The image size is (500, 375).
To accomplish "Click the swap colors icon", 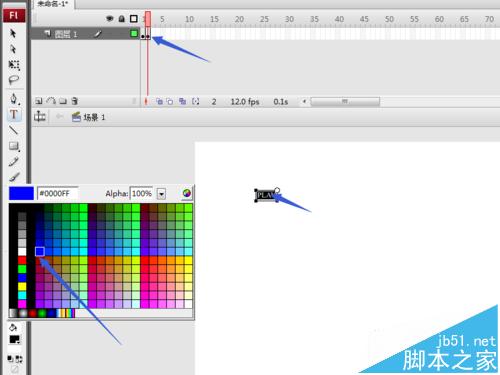I will (x=19, y=359).
